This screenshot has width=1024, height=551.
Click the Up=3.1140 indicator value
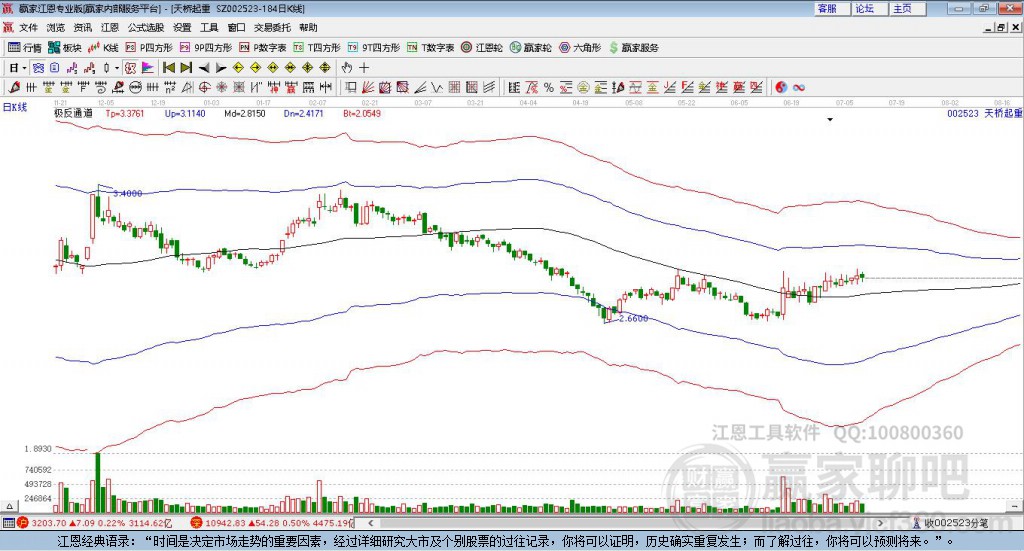pos(185,113)
